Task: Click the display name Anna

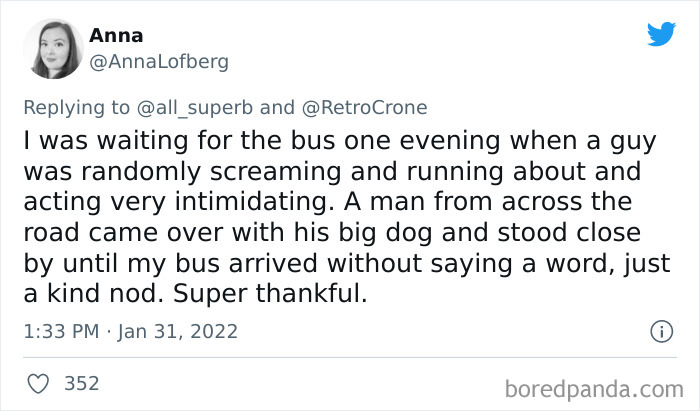Action: (x=116, y=36)
